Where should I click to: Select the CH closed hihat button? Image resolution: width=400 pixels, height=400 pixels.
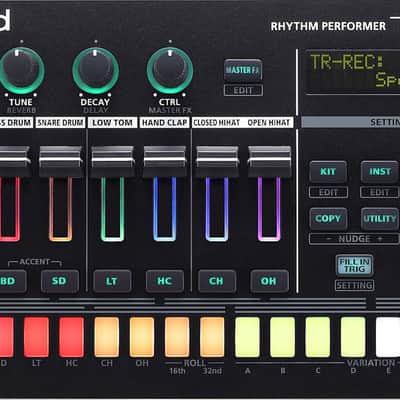[x=217, y=281]
